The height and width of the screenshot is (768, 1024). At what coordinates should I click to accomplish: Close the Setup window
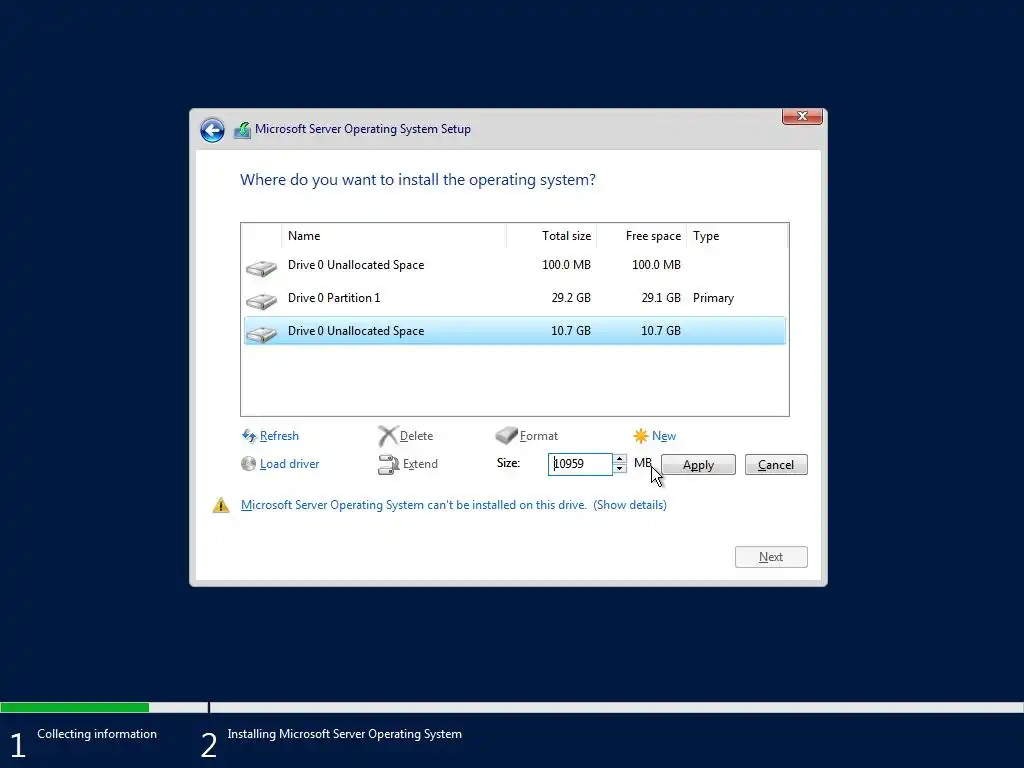802,116
